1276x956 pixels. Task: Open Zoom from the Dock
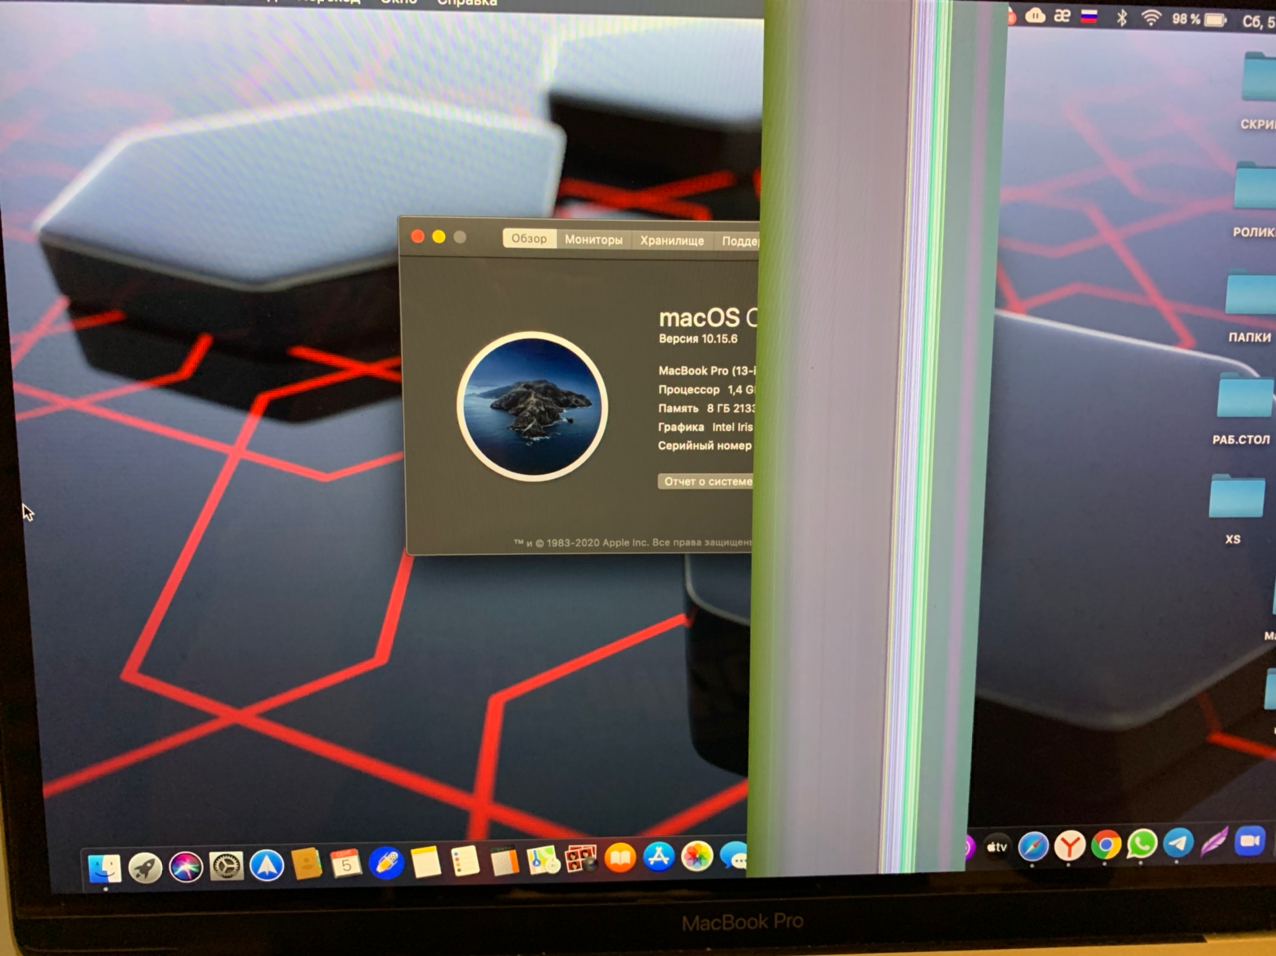1250,841
